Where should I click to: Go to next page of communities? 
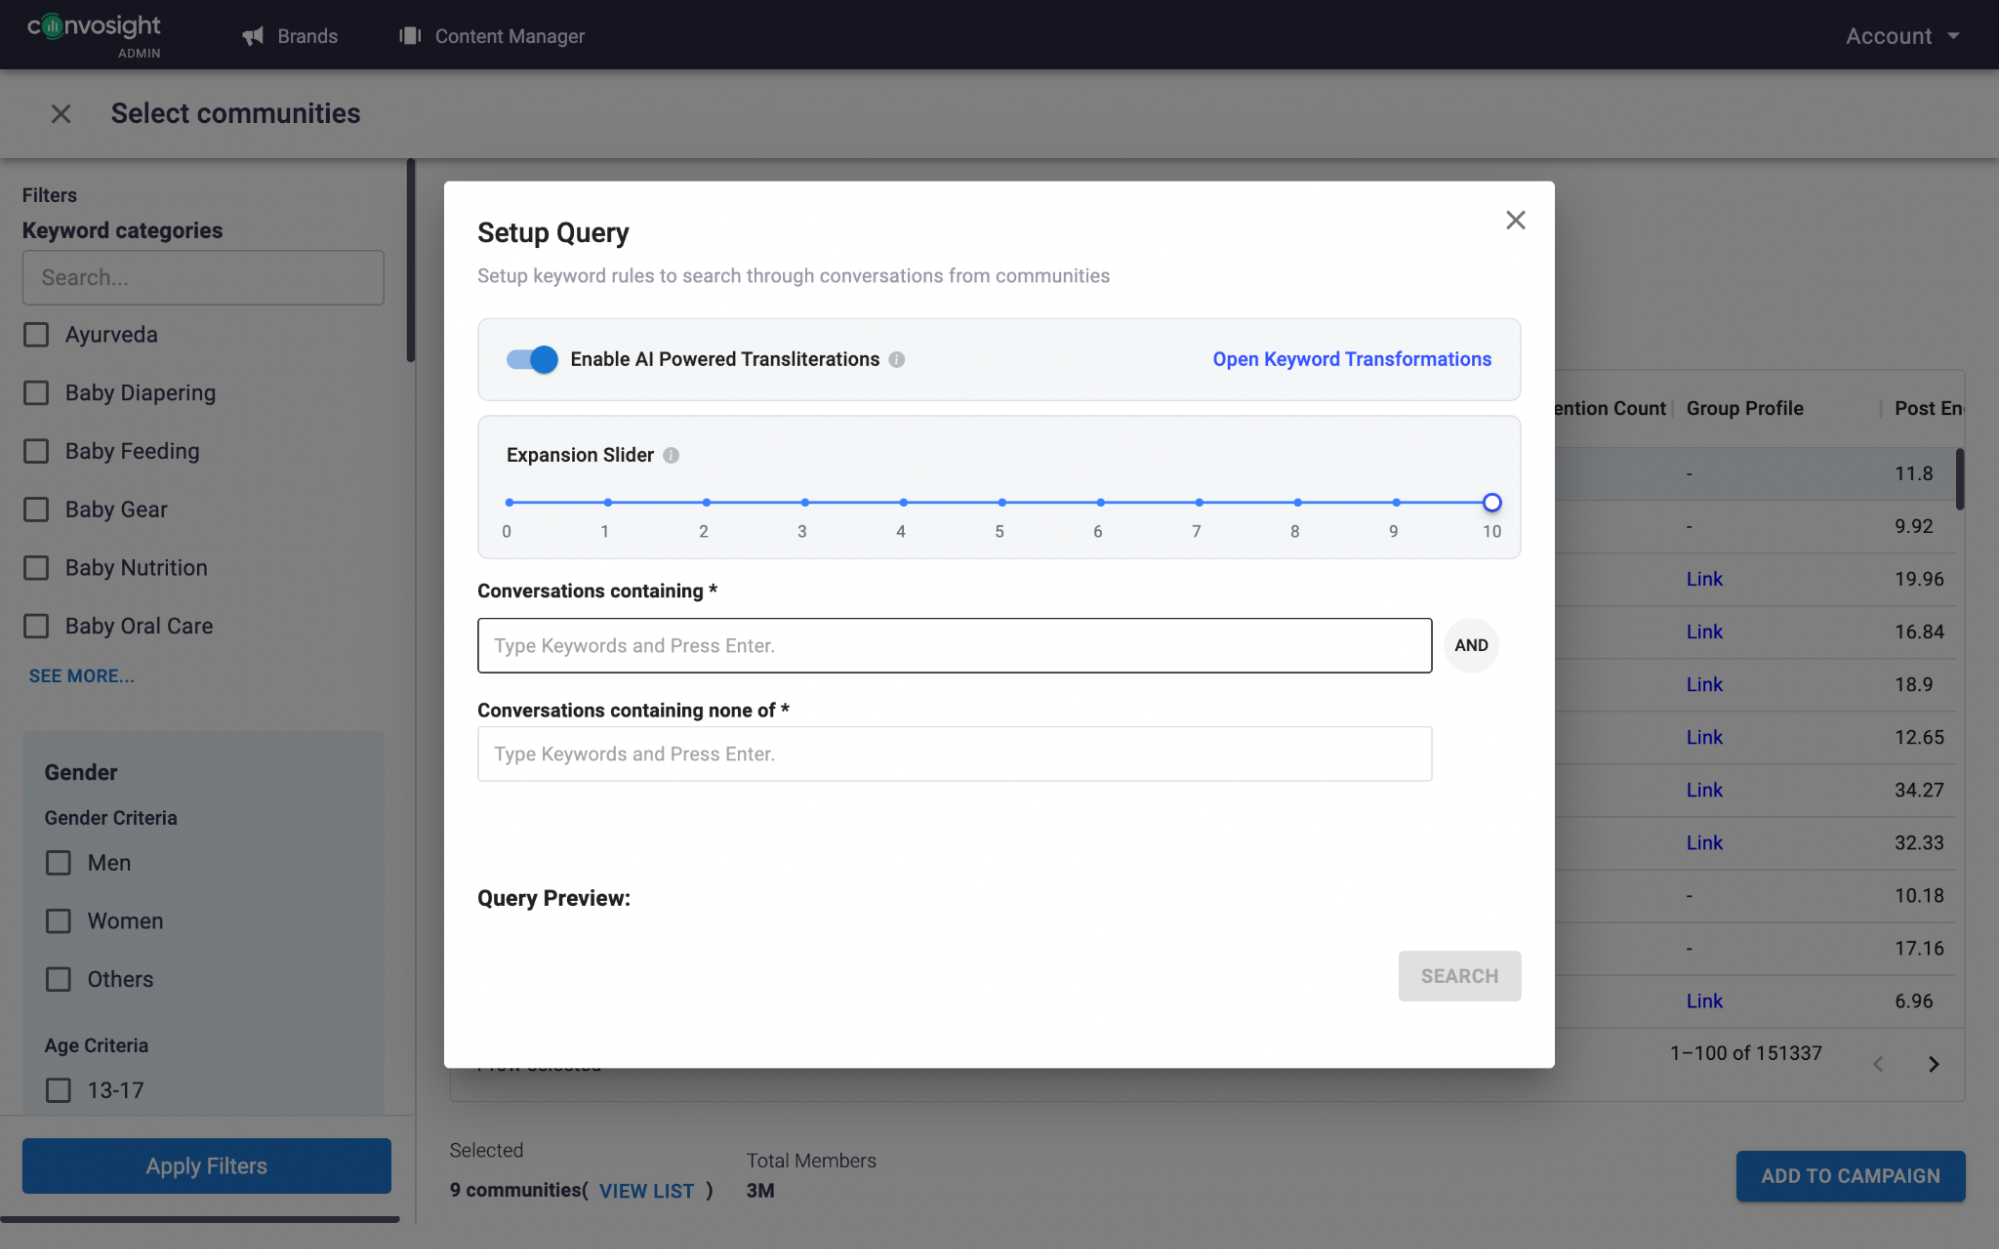[1933, 1064]
